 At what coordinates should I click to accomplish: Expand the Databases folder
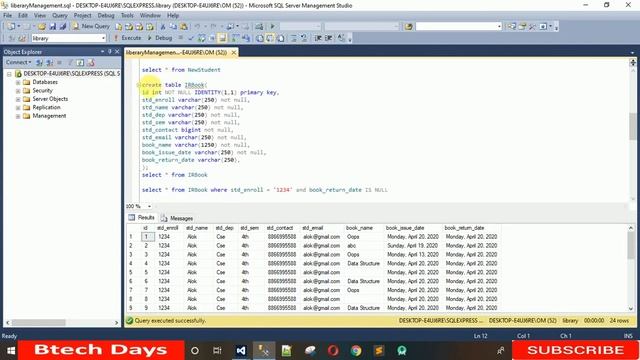18,82
